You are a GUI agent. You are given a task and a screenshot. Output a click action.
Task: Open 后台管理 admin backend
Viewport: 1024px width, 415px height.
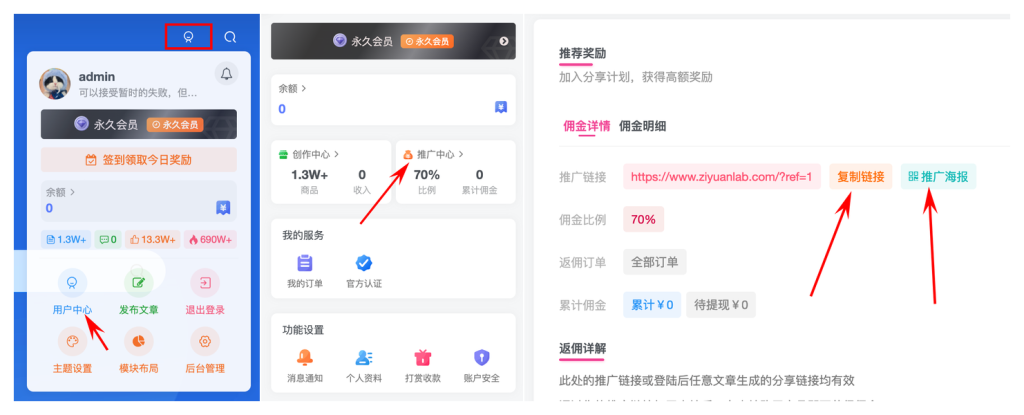pyautogui.click(x=204, y=351)
